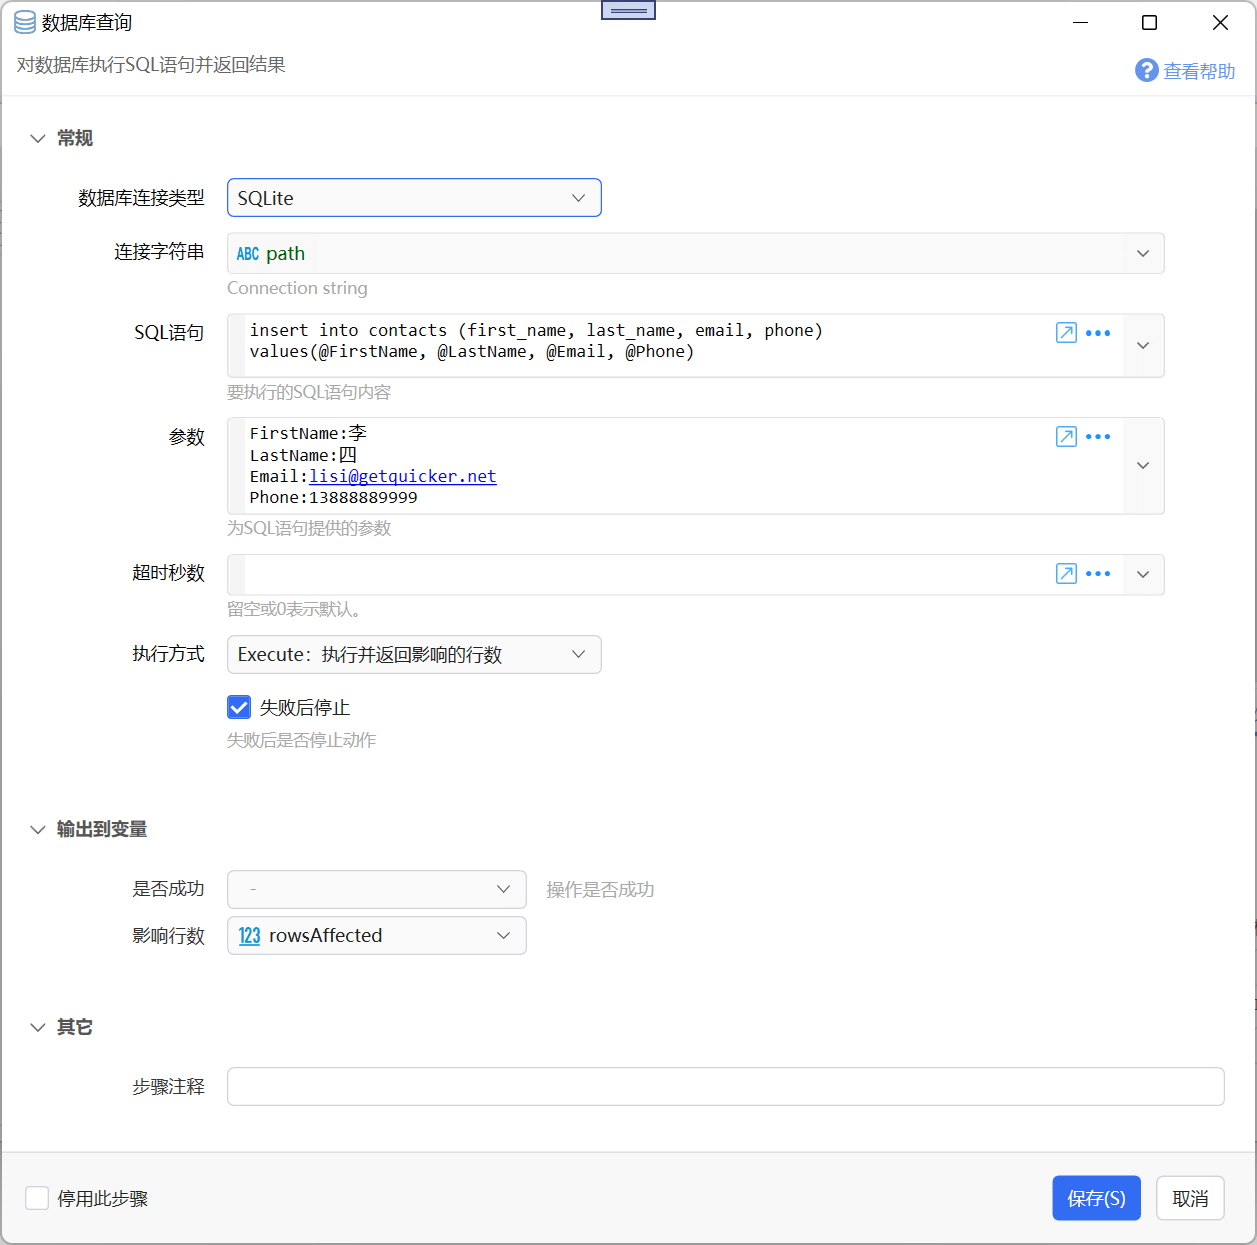This screenshot has width=1257, height=1245.
Task: Click into the SQL语句 text area
Action: (648, 345)
